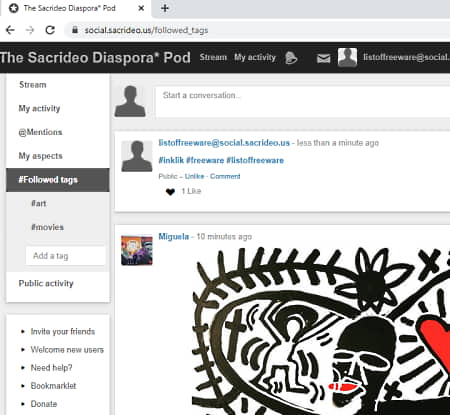Go back using the browser back arrow

[10, 30]
